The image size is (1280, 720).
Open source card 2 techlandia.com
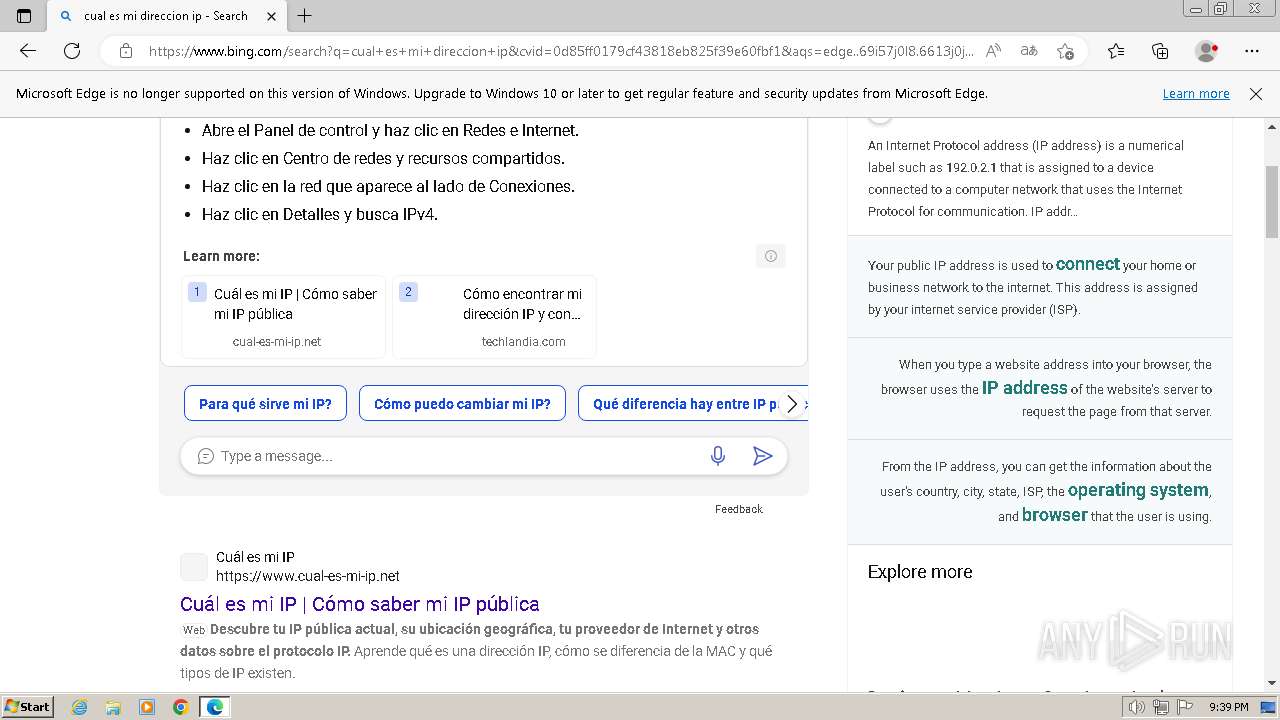tap(495, 317)
